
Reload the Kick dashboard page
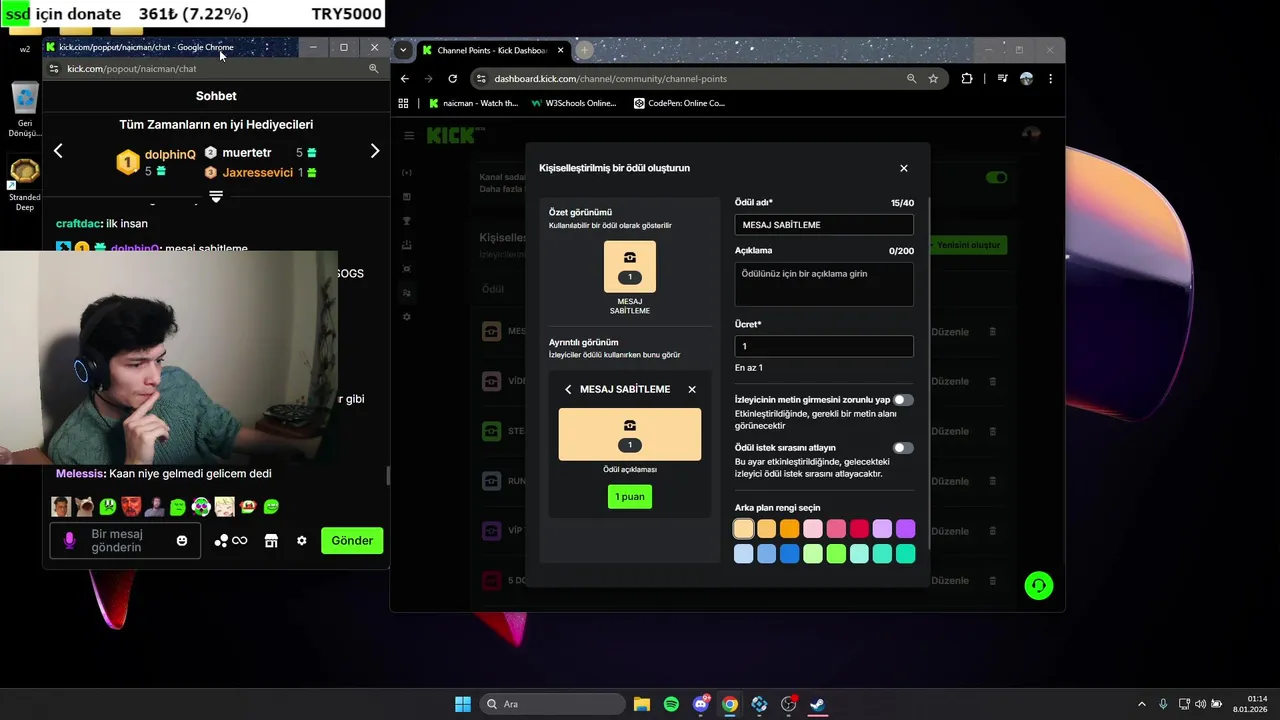coord(452,79)
